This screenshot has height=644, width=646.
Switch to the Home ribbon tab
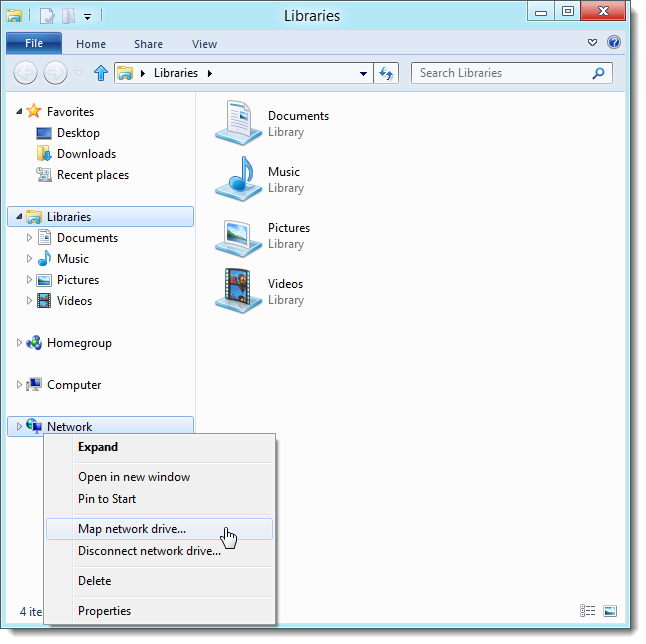pyautogui.click(x=91, y=44)
